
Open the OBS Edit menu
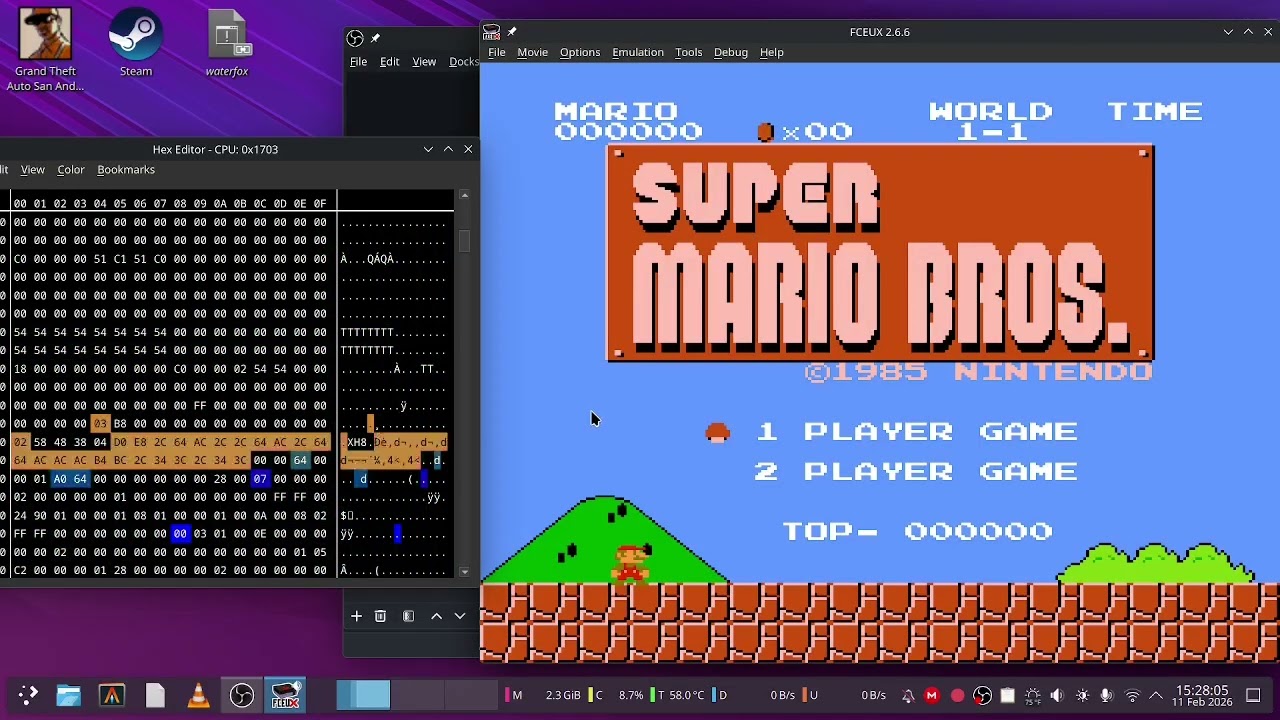(390, 62)
